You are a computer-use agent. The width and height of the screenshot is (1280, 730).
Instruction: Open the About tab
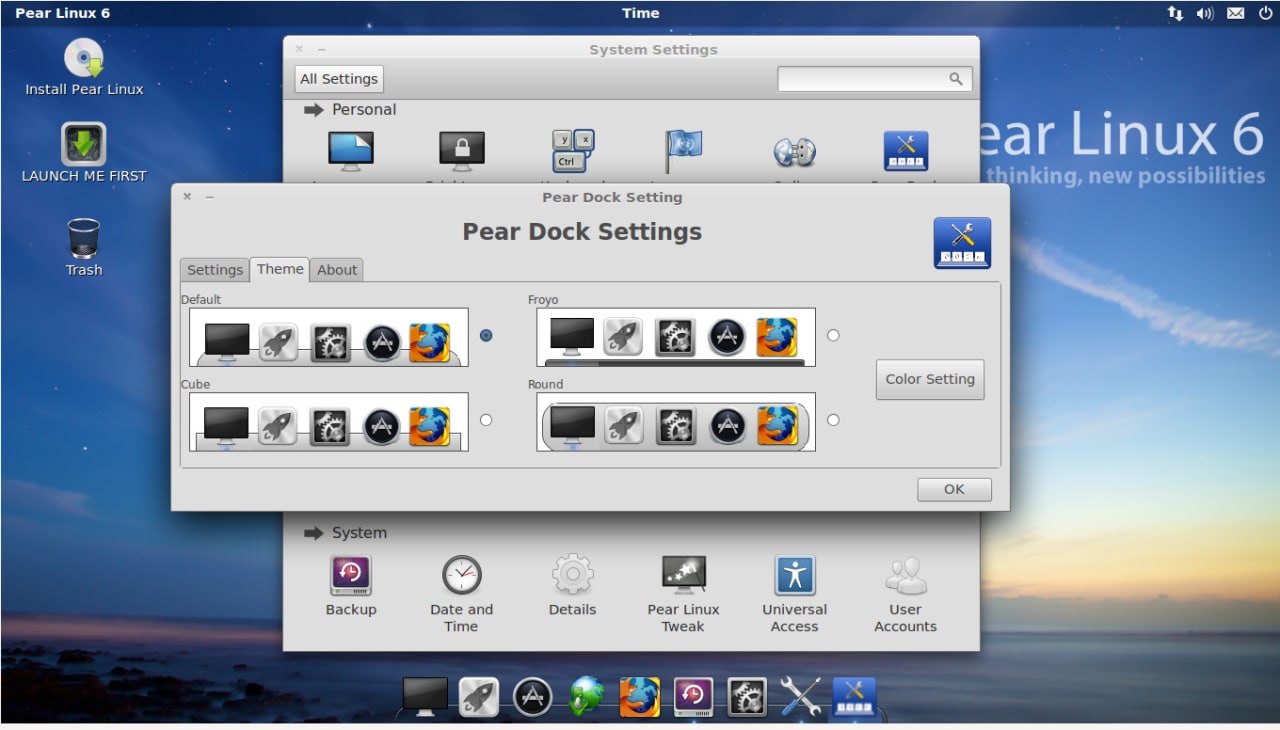[x=337, y=270]
